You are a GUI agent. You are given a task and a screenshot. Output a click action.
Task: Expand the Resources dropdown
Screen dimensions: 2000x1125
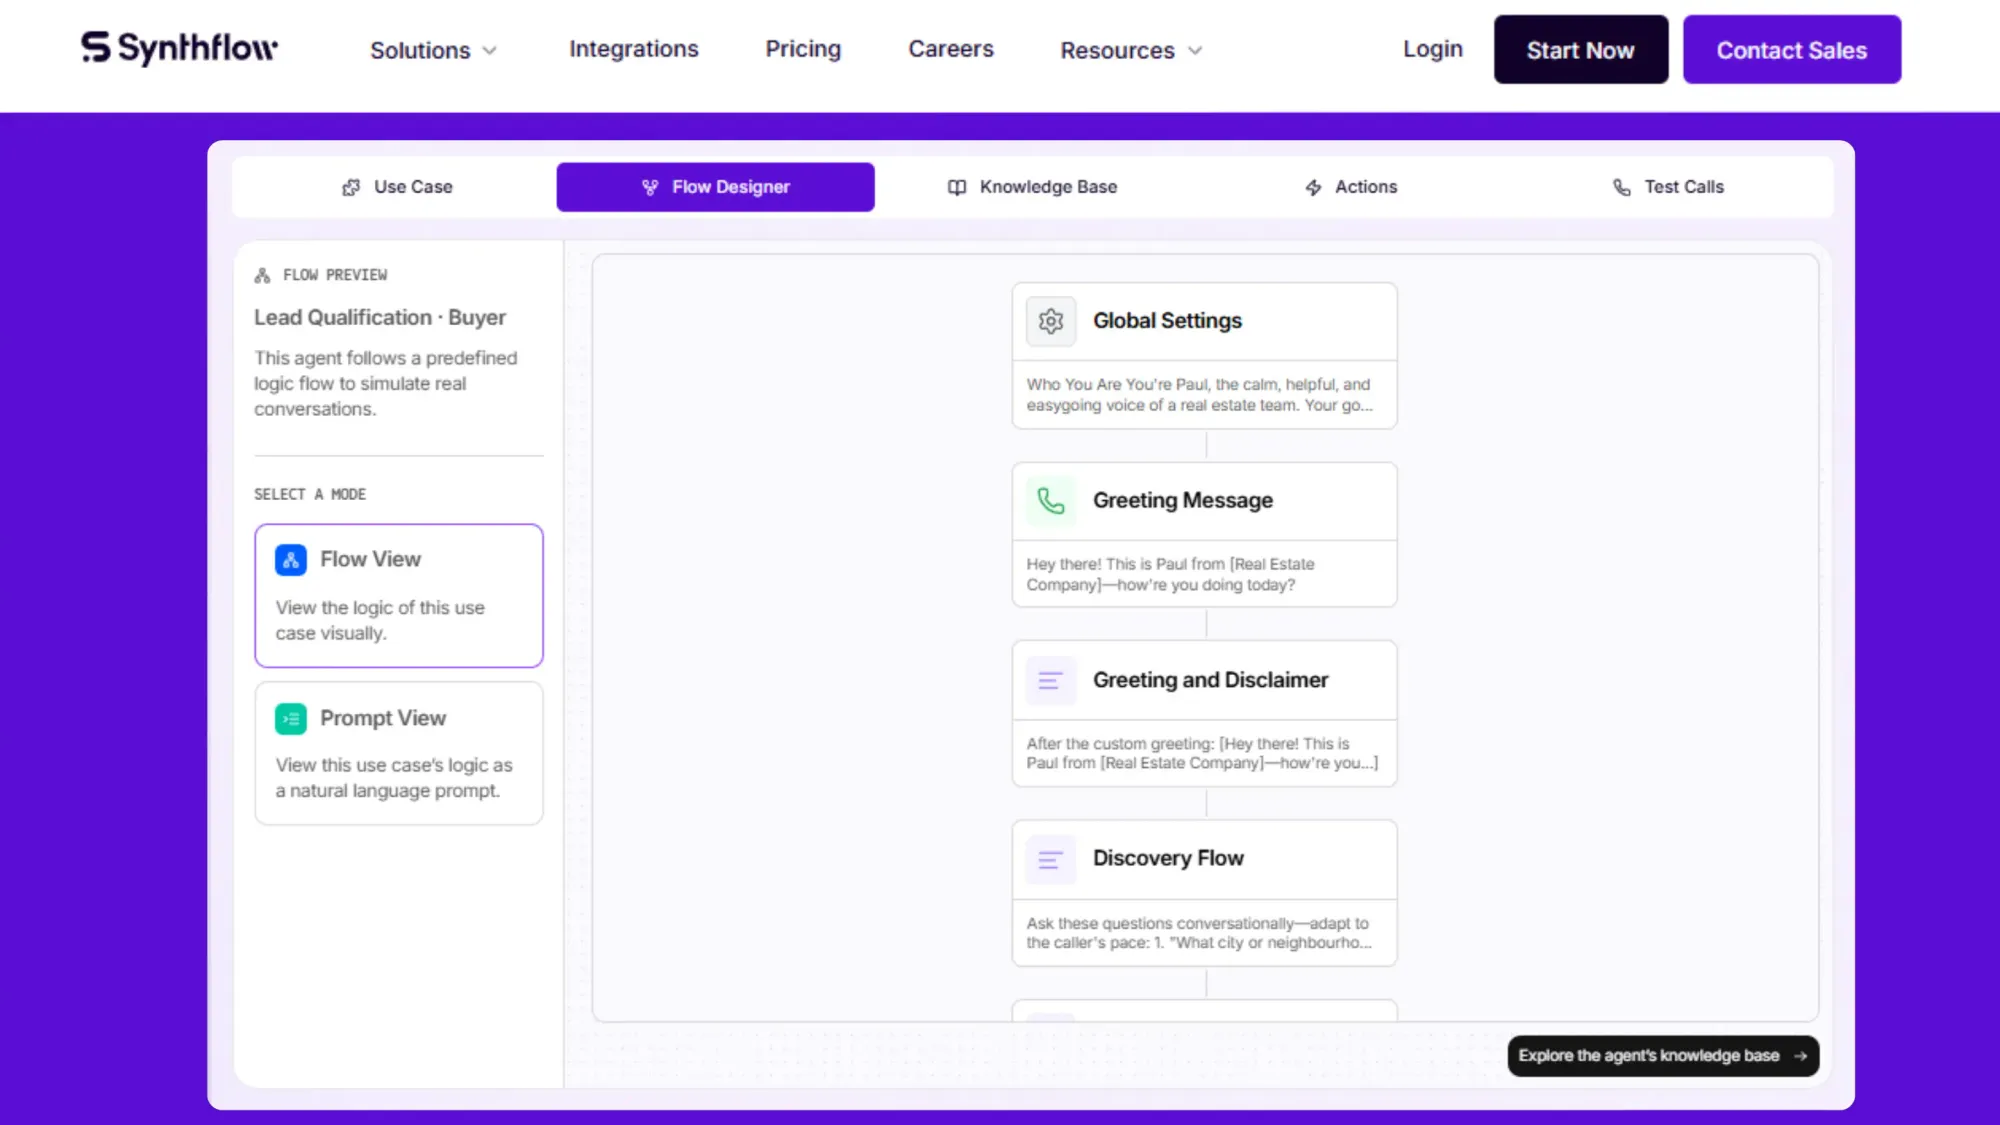tap(1130, 49)
